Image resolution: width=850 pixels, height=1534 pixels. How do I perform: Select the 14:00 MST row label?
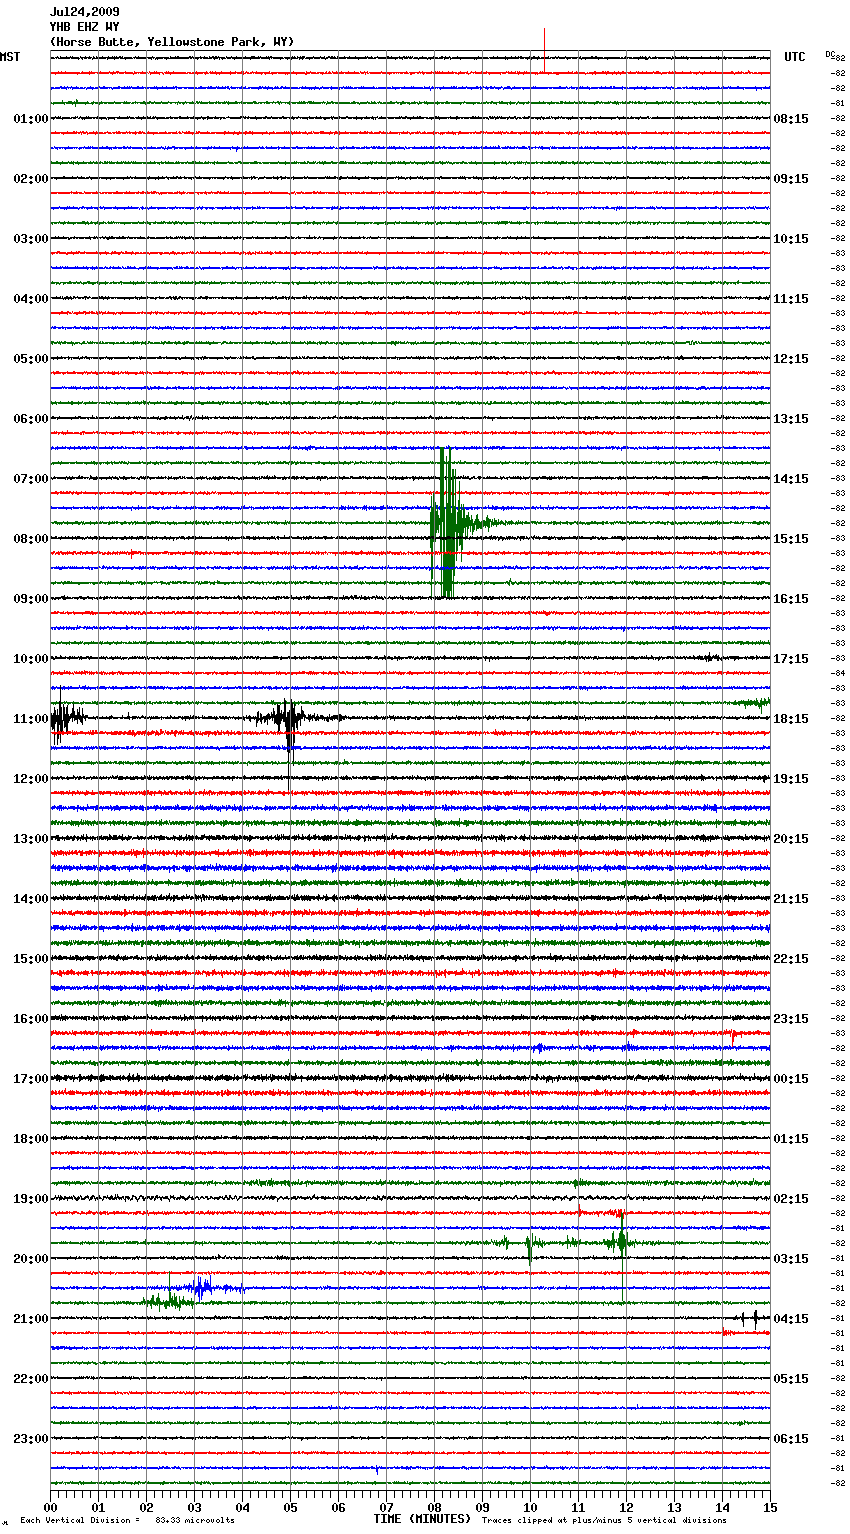point(30,899)
